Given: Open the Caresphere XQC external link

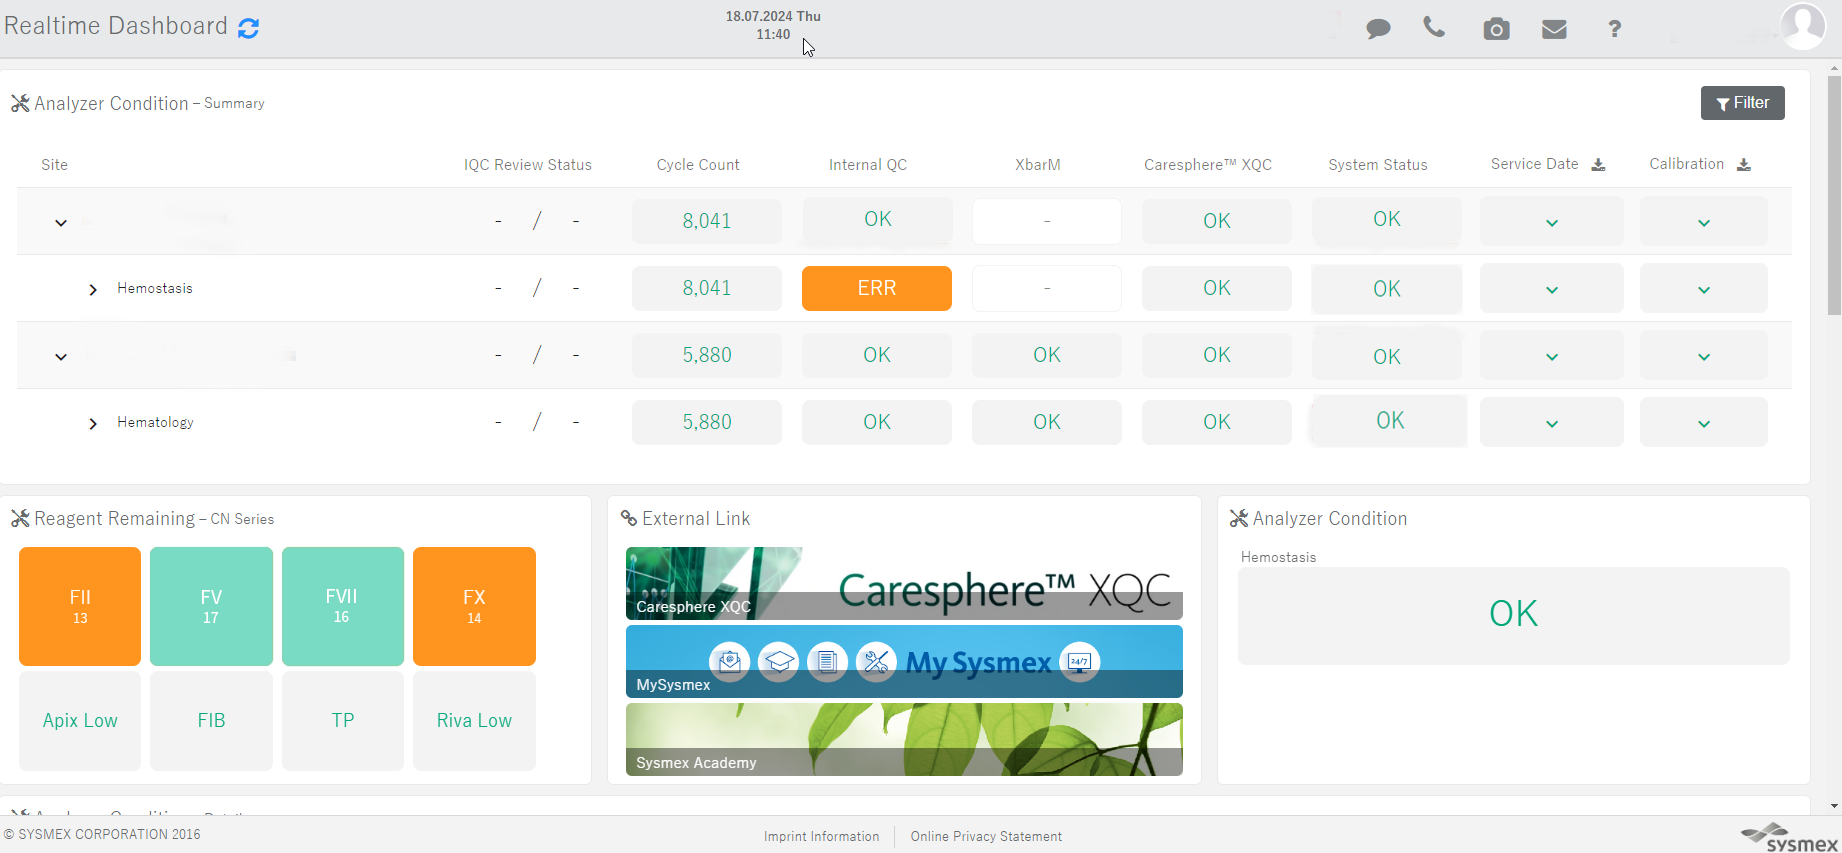Looking at the screenshot, I should [x=904, y=583].
